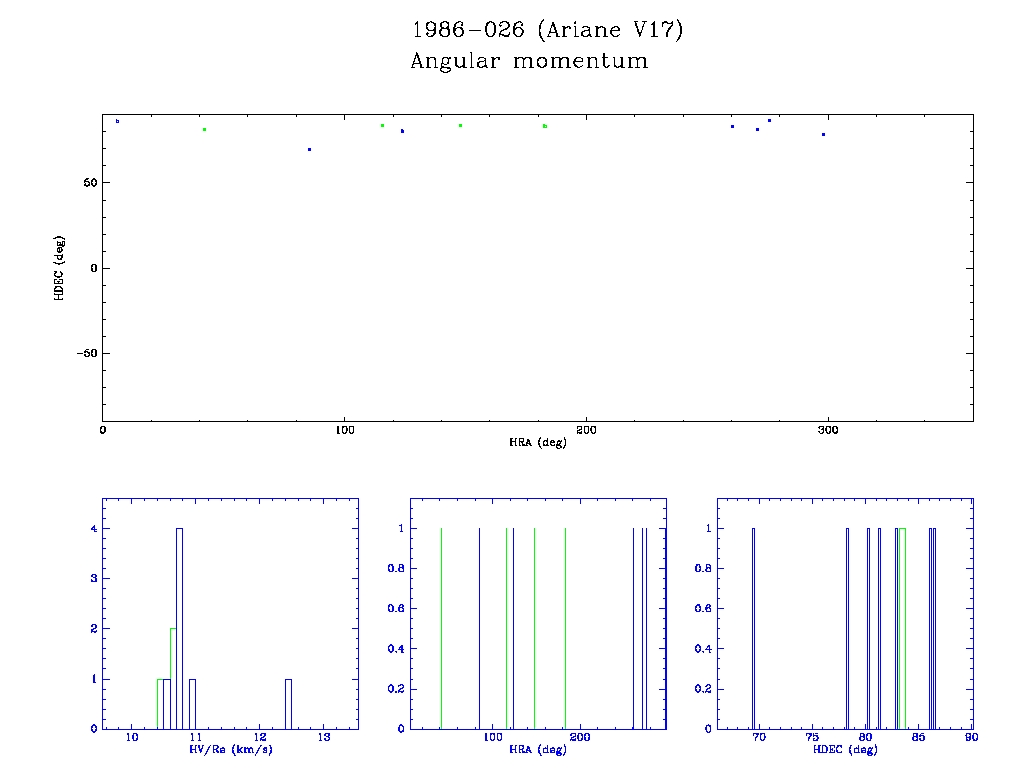Click the "200" tick label under the top scatter plot
The height and width of the screenshot is (768, 1024).
tap(586, 430)
